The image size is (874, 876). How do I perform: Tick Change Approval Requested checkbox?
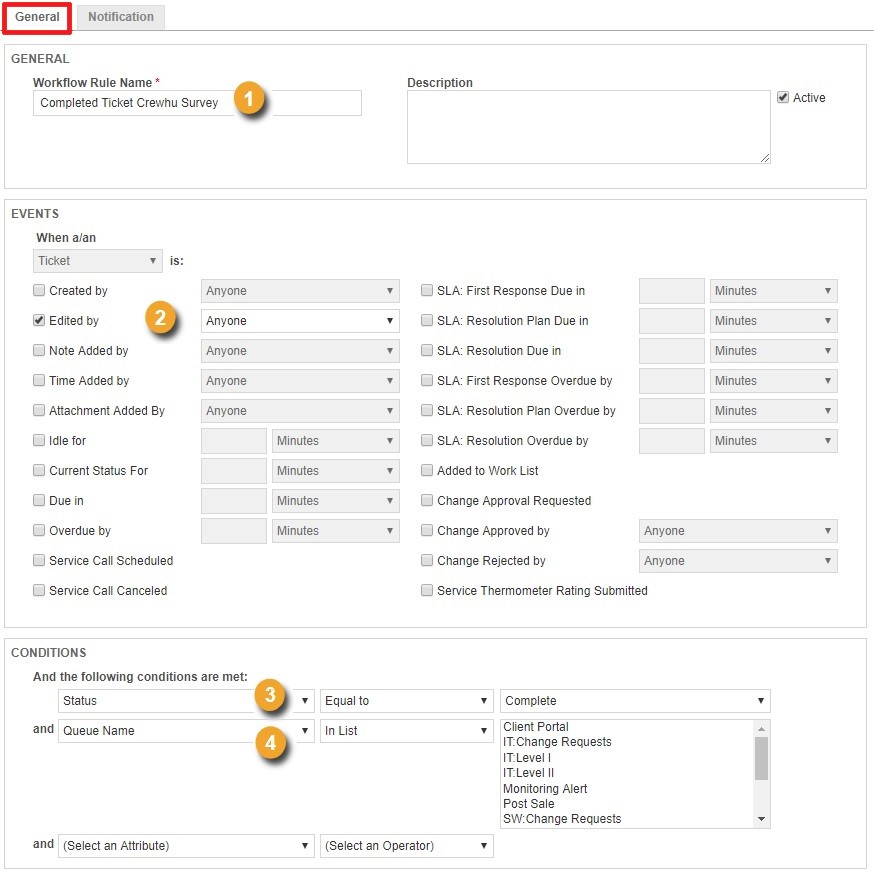pyautogui.click(x=427, y=501)
